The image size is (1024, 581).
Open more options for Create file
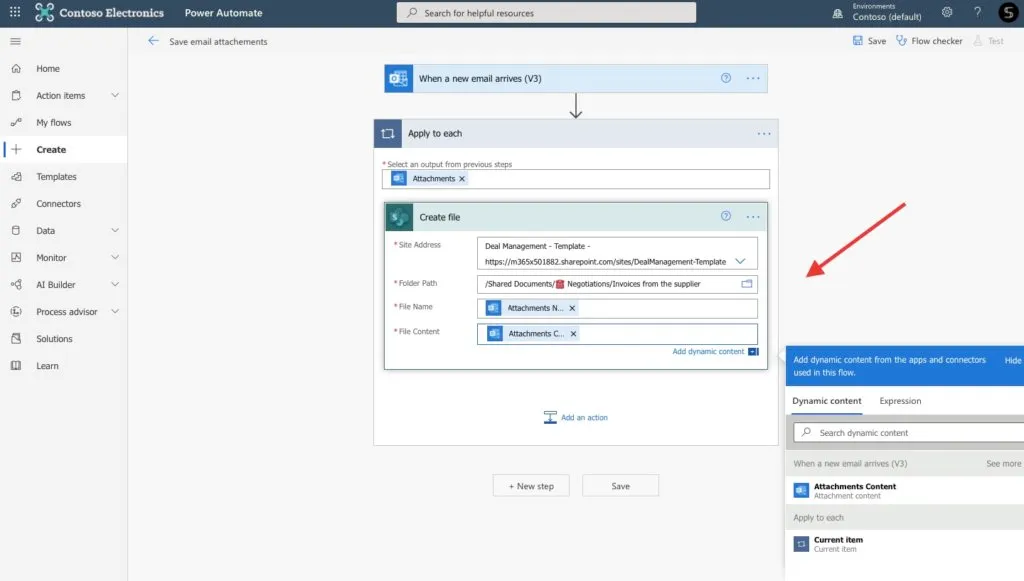tap(753, 217)
